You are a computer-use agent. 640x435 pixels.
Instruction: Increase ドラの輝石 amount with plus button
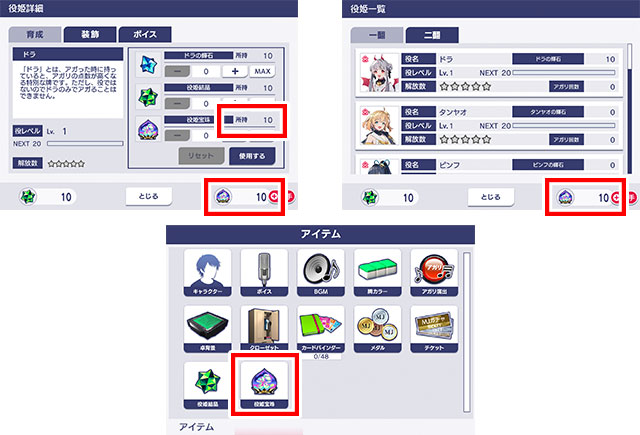(235, 71)
